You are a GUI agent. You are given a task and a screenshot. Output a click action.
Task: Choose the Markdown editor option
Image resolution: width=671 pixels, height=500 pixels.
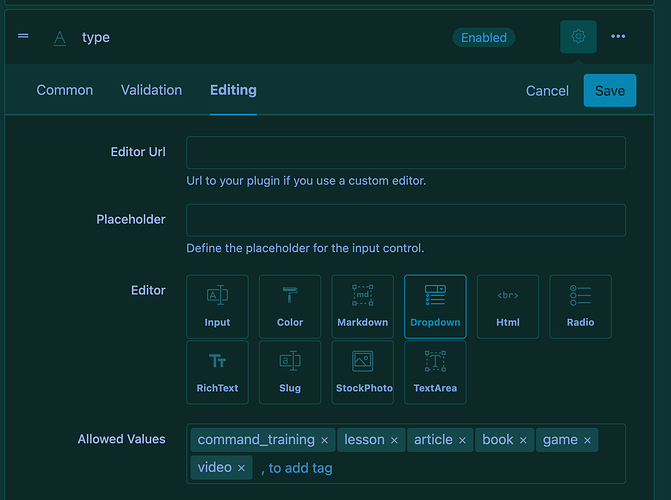362,307
